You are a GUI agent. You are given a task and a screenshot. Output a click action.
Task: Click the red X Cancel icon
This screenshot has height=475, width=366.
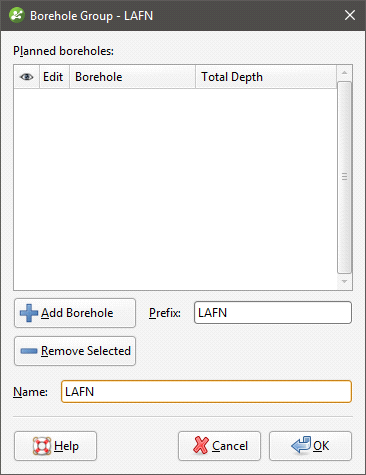201,445
